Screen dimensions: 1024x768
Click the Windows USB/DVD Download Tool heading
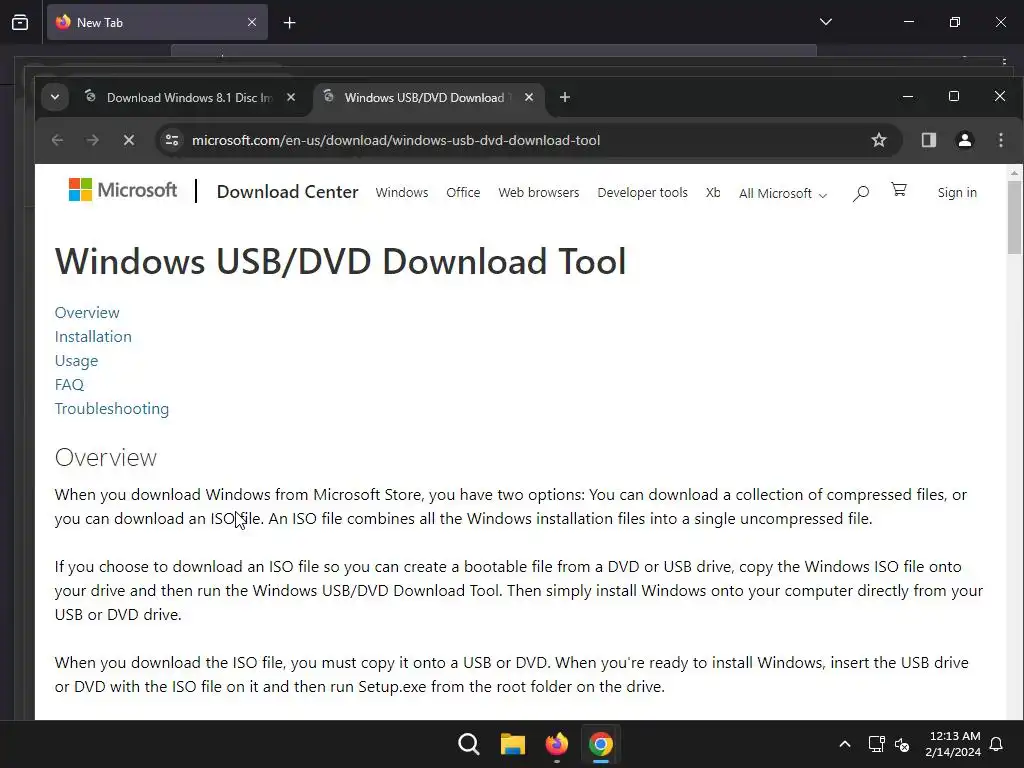pos(340,261)
